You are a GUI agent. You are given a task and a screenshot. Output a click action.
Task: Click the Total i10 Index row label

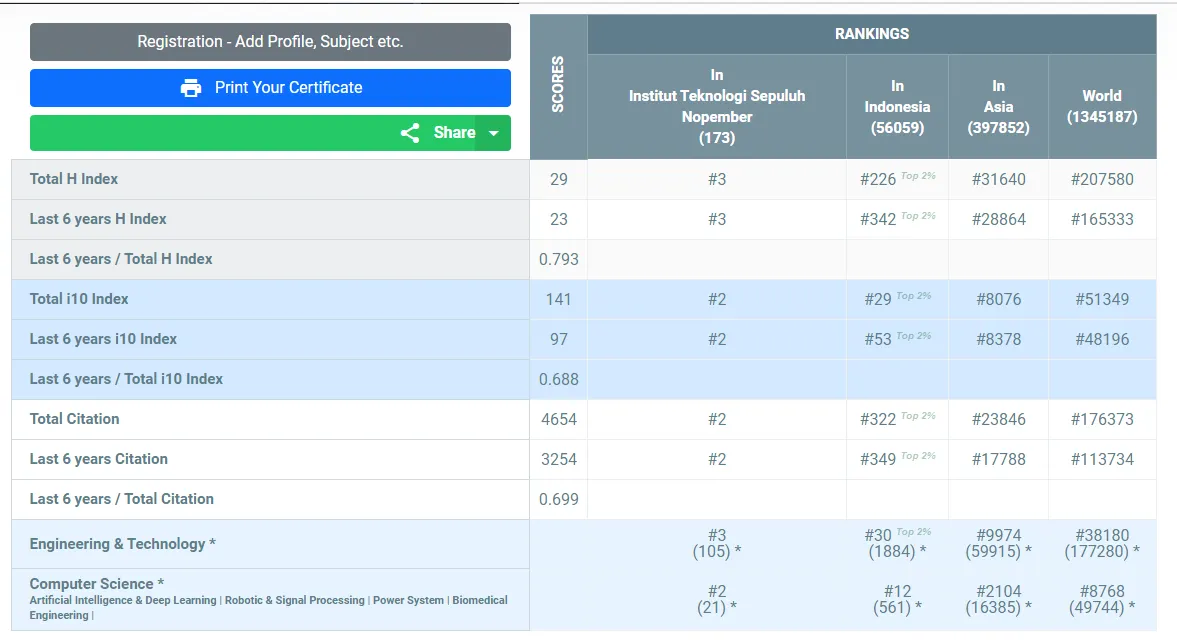pos(79,299)
